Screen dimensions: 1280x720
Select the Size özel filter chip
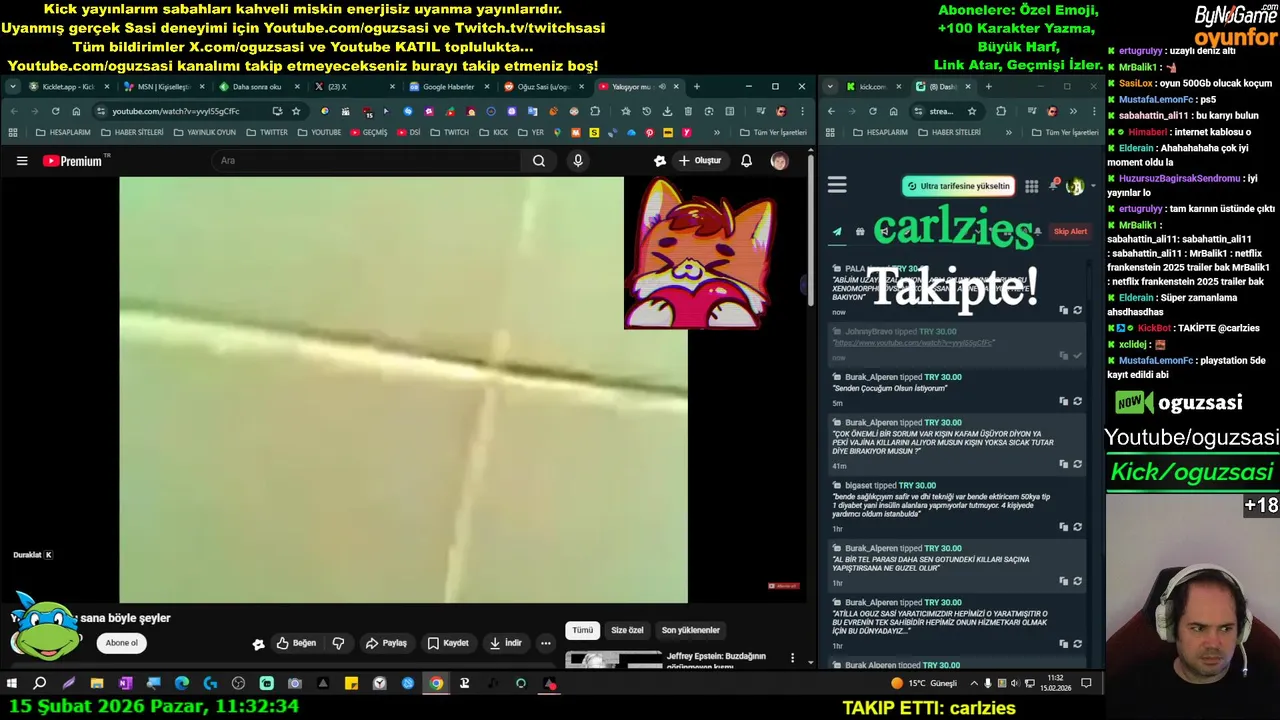(627, 630)
